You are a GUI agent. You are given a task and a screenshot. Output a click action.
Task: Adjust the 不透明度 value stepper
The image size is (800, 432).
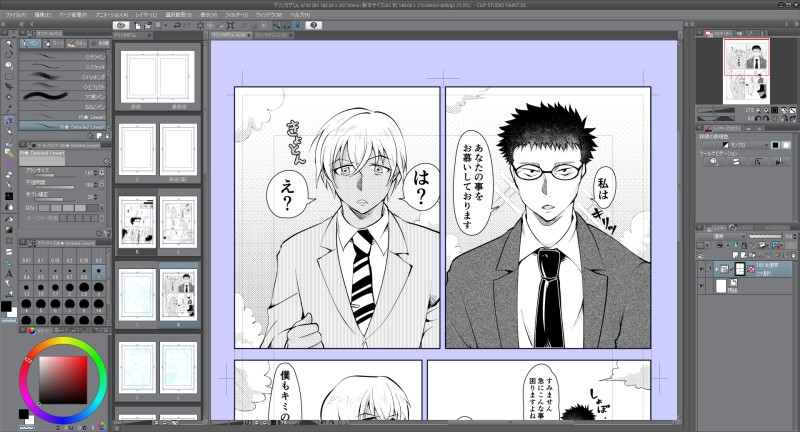[x=95, y=185]
